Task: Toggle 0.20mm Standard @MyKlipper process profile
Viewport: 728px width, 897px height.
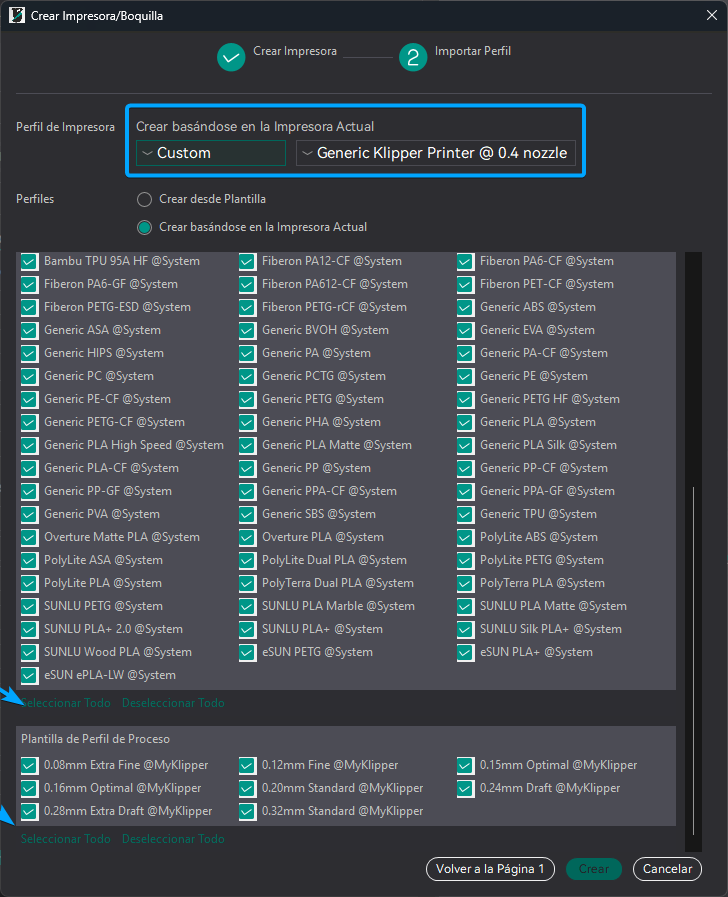Action: click(x=248, y=788)
